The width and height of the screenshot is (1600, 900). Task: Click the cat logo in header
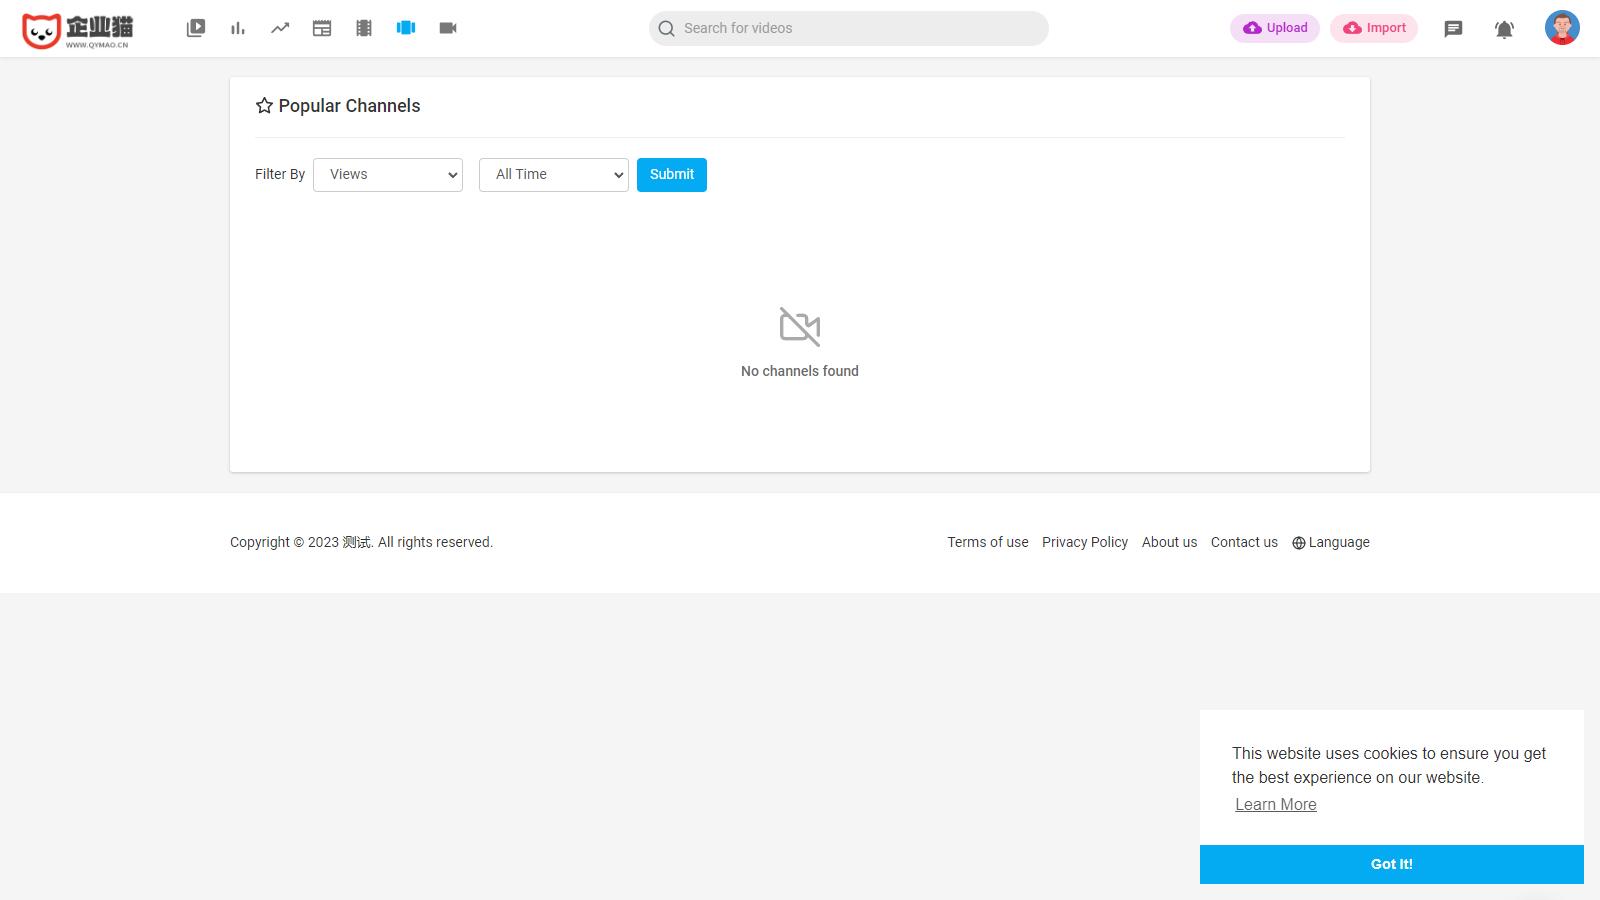pyautogui.click(x=77, y=30)
